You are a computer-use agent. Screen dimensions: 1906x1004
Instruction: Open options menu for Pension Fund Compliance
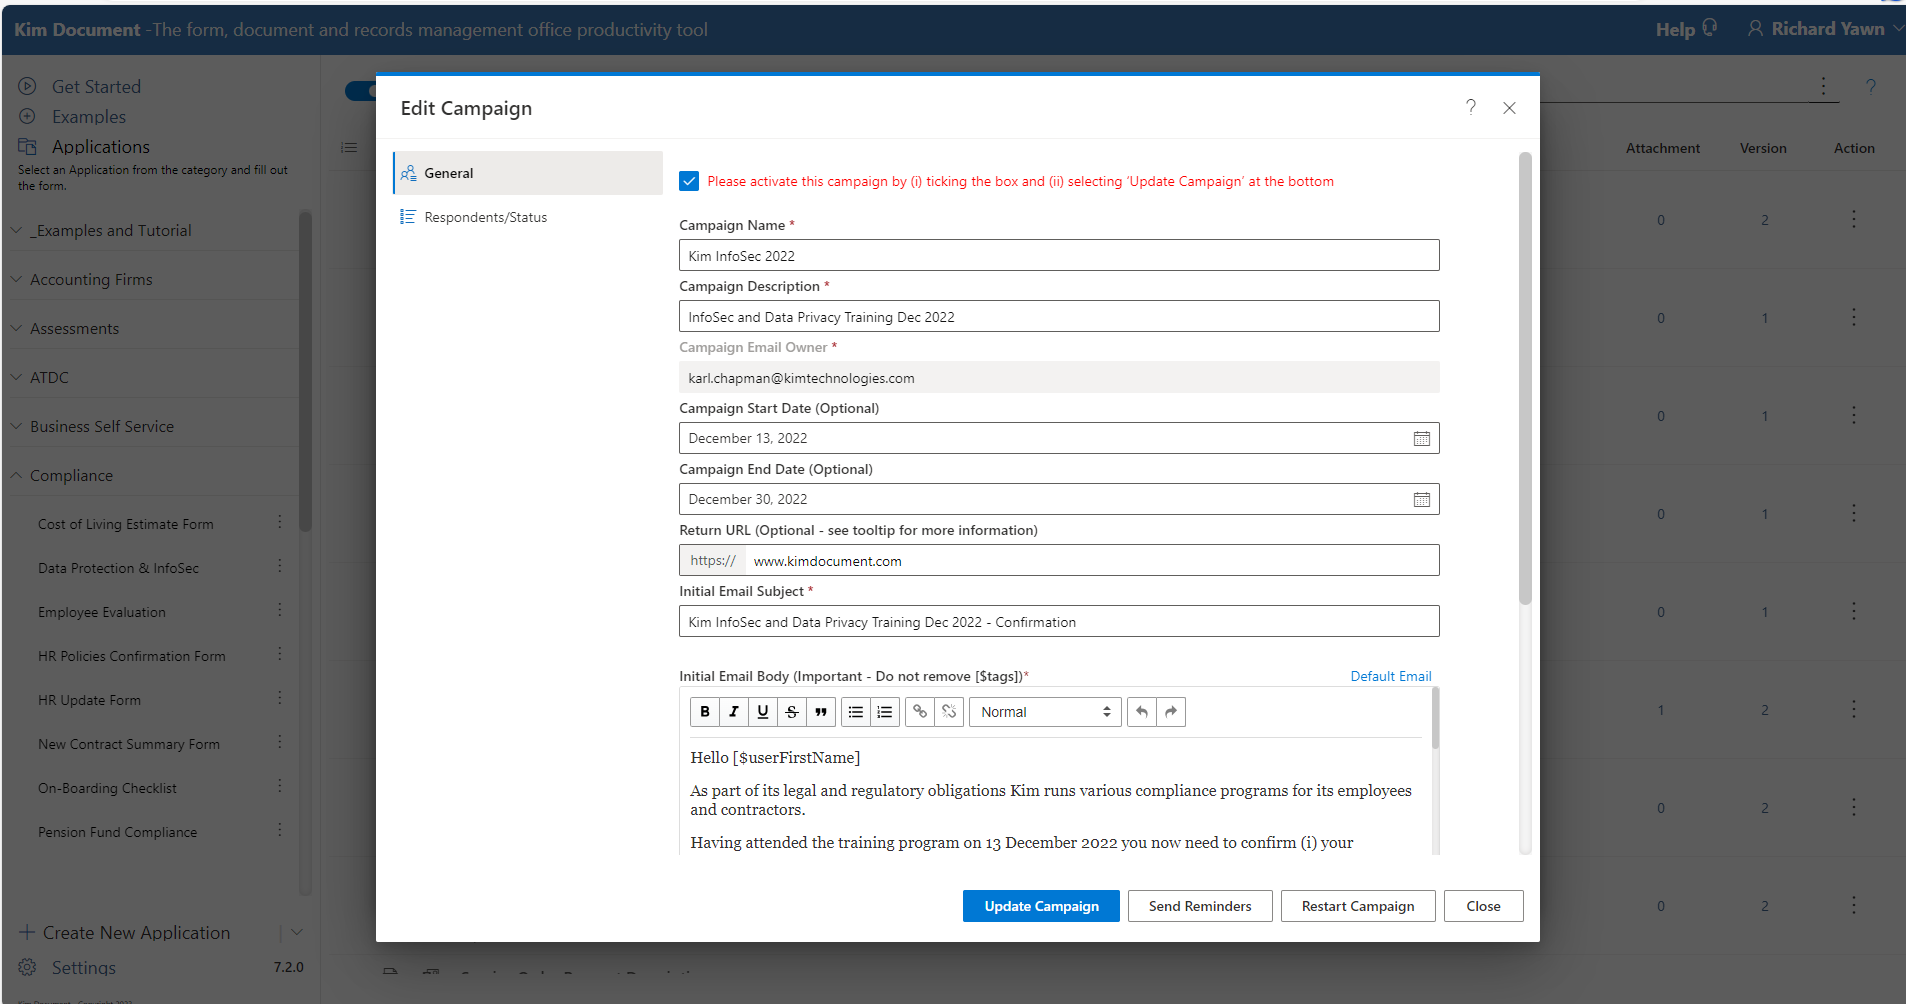click(280, 831)
